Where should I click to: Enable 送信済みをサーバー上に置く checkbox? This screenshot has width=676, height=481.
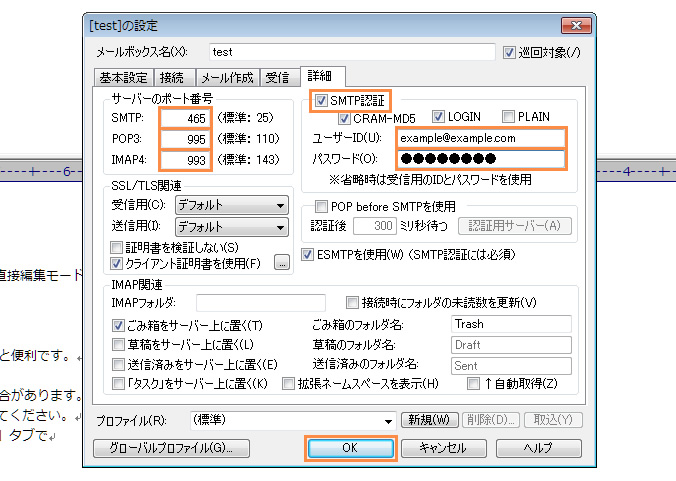click(x=118, y=365)
